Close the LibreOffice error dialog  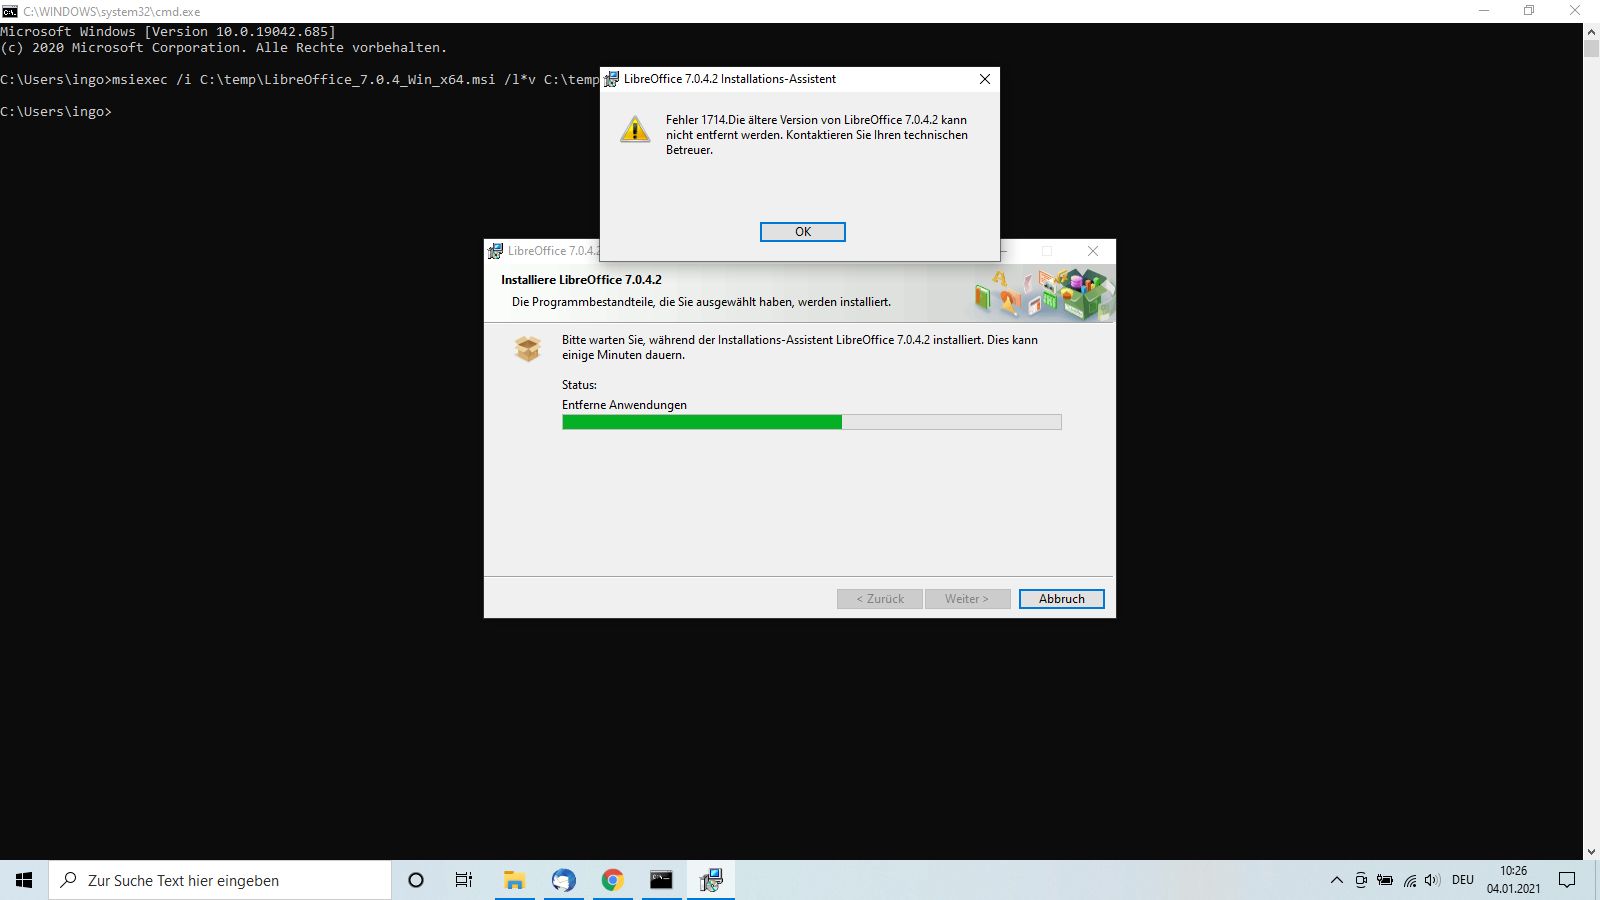[x=985, y=79]
